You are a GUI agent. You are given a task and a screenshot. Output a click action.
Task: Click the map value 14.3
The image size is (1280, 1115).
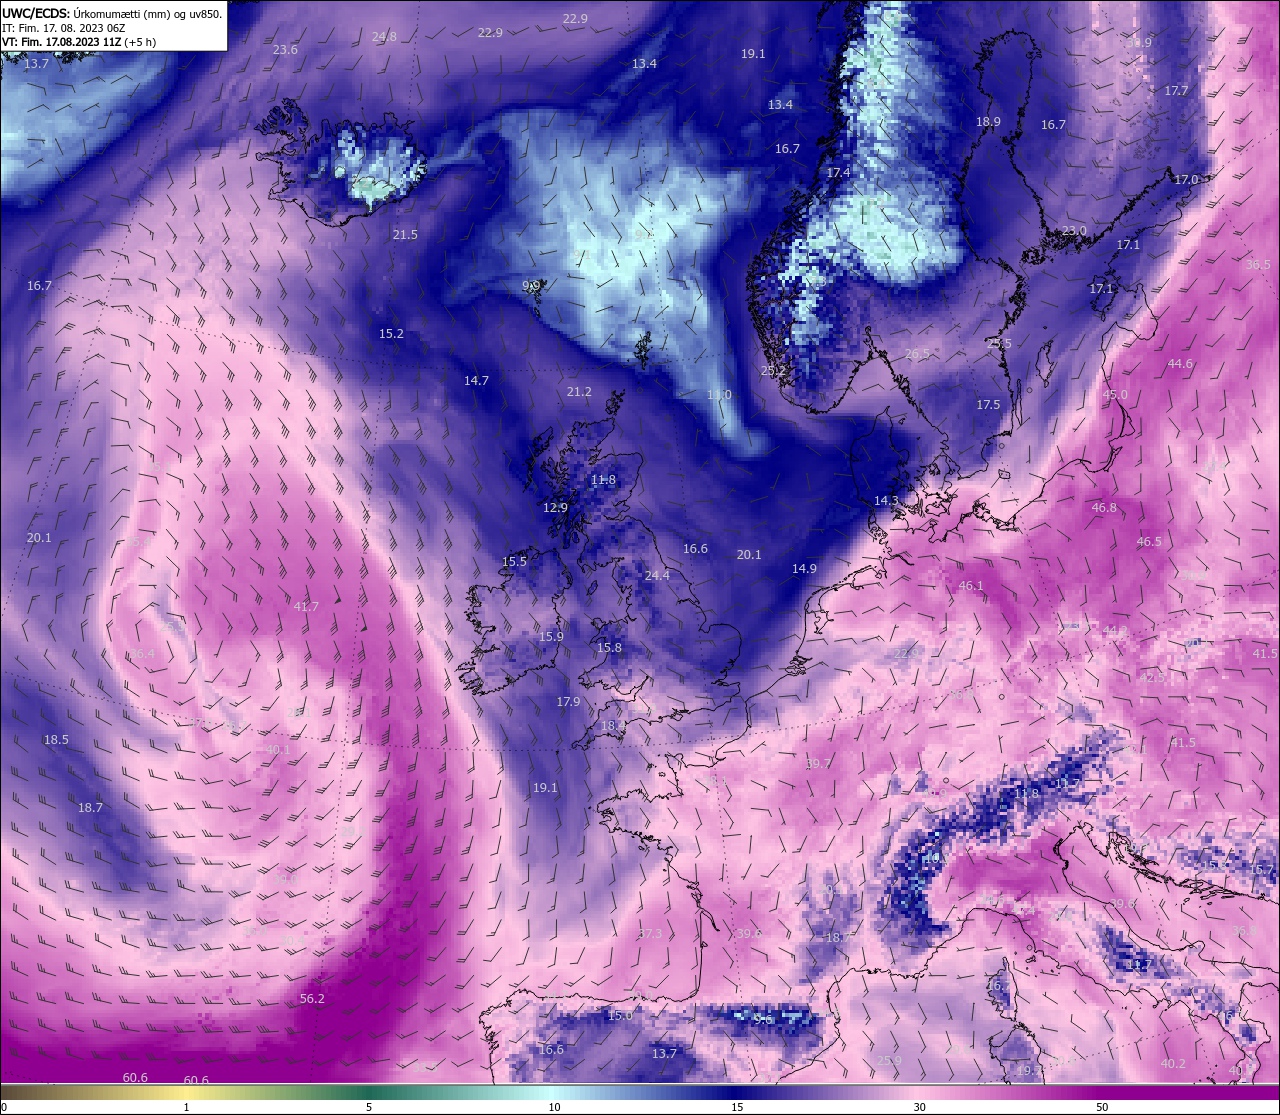(886, 501)
